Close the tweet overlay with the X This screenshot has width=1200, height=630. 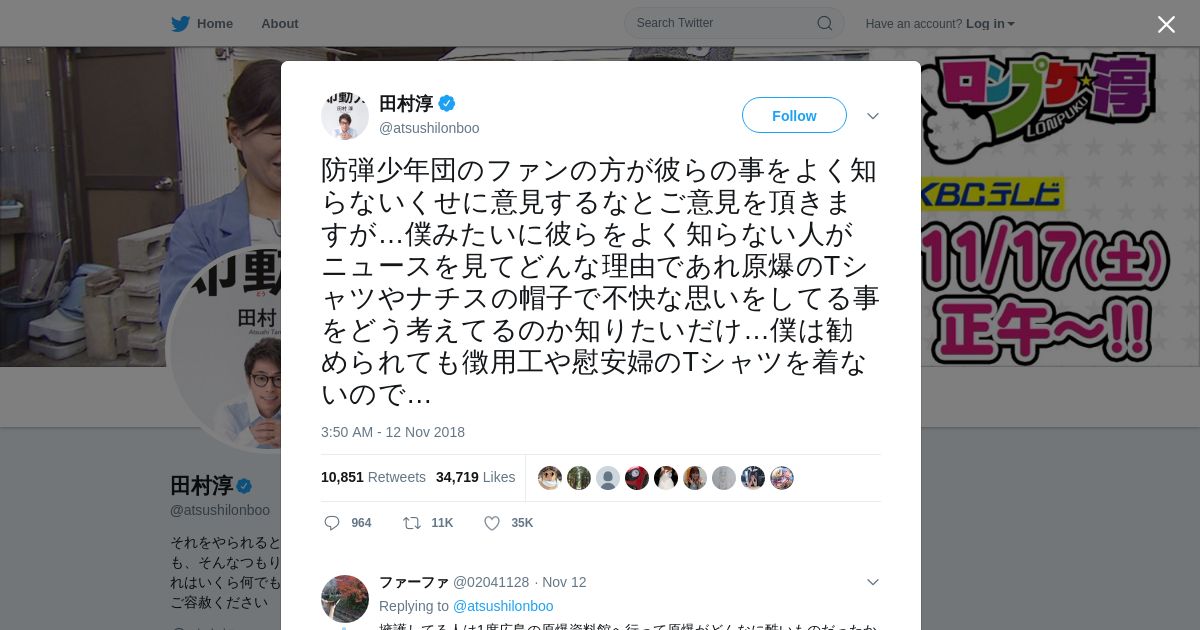click(1166, 24)
